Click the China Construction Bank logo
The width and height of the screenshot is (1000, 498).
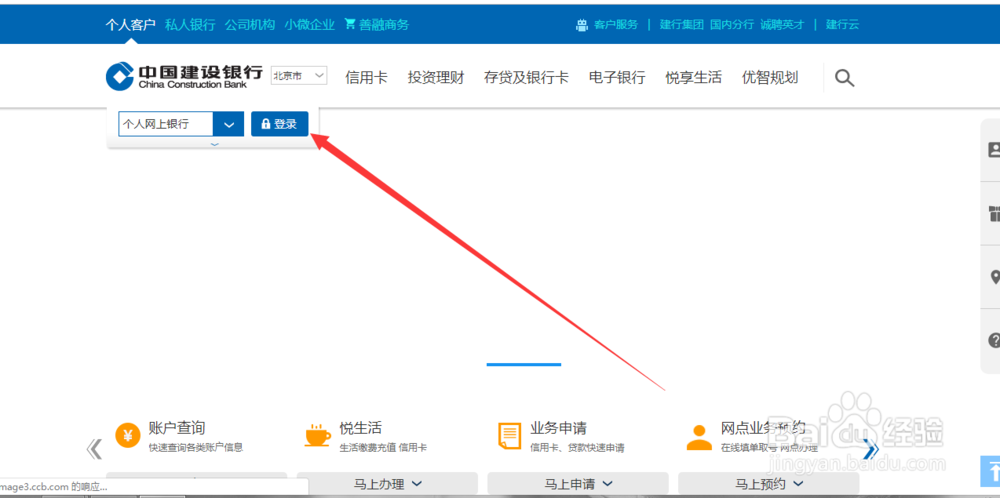pos(184,77)
